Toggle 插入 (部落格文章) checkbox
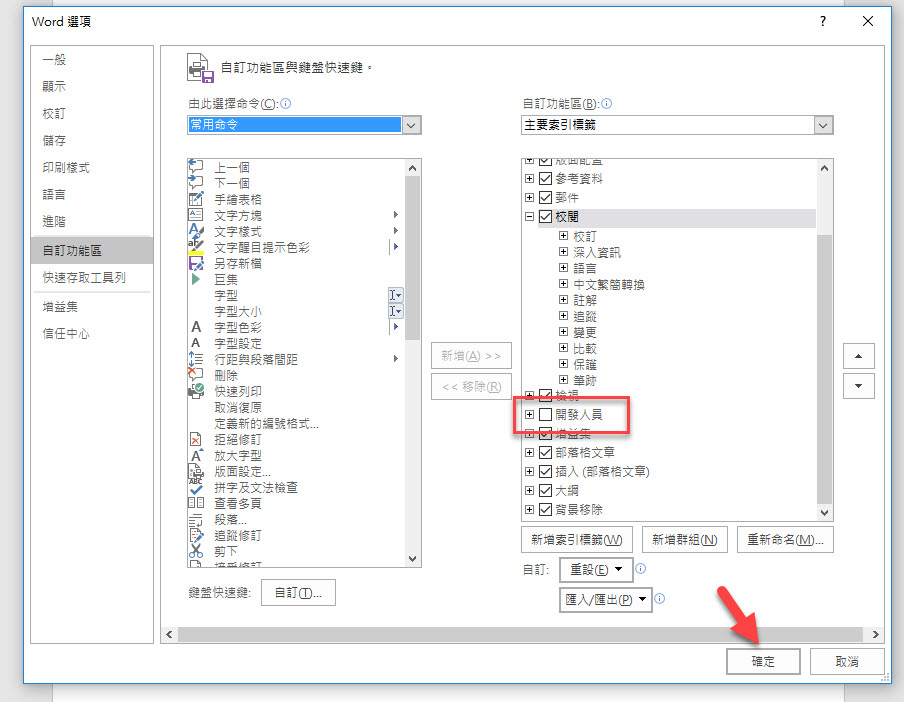 pyautogui.click(x=545, y=471)
